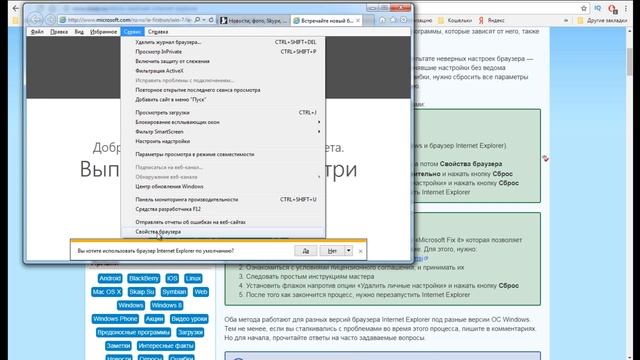640x360 pixels.
Task: Click the Видео уроки tag
Action: click(x=189, y=319)
